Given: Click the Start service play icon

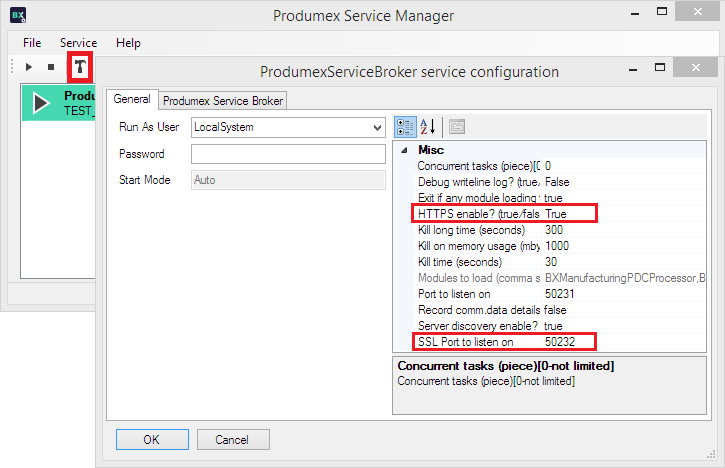Looking at the screenshot, I should click(29, 67).
